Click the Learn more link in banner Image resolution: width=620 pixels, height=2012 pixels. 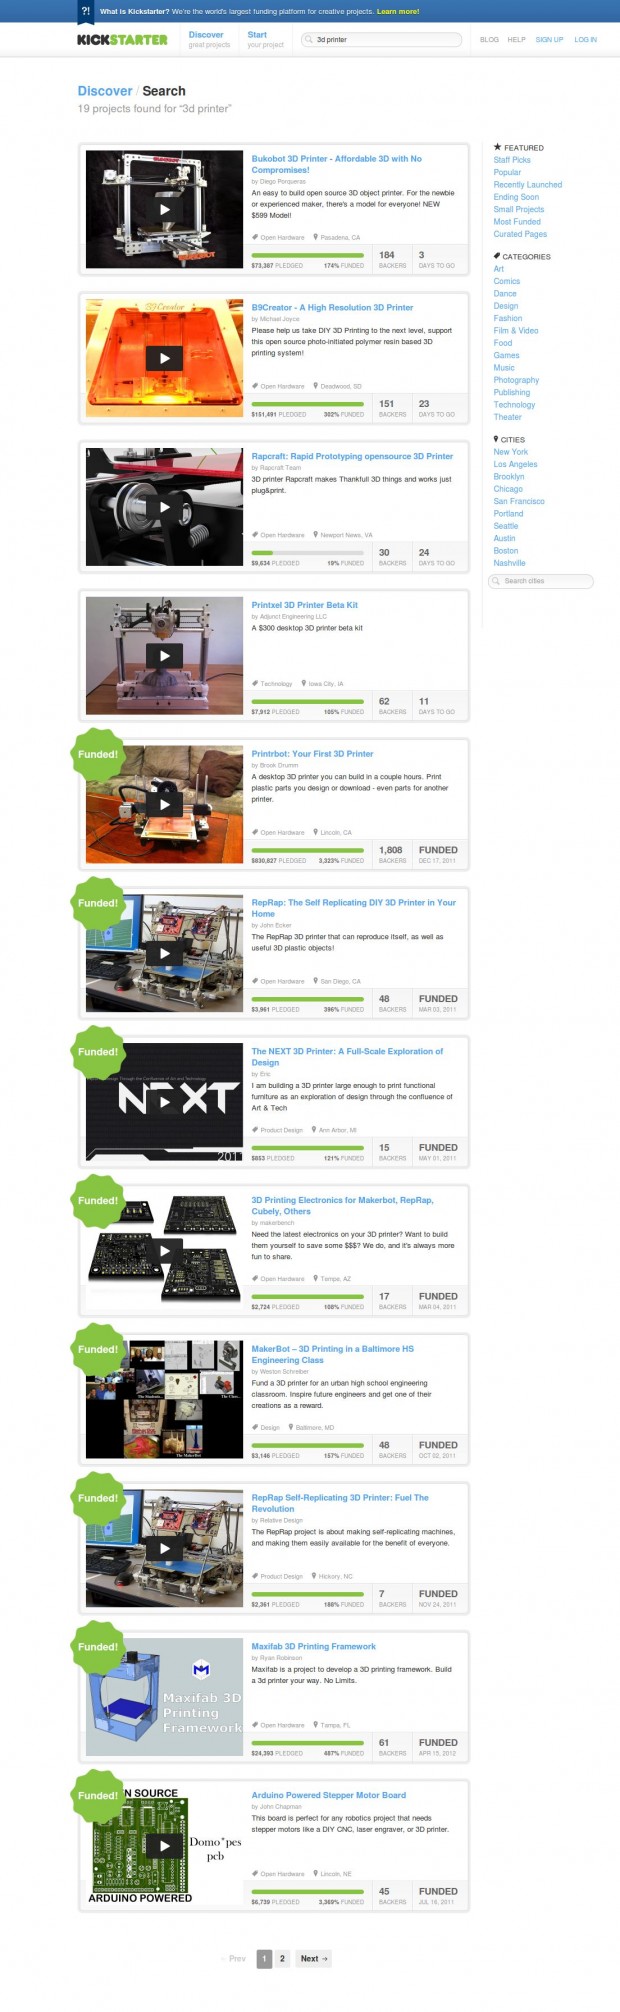[x=398, y=12]
